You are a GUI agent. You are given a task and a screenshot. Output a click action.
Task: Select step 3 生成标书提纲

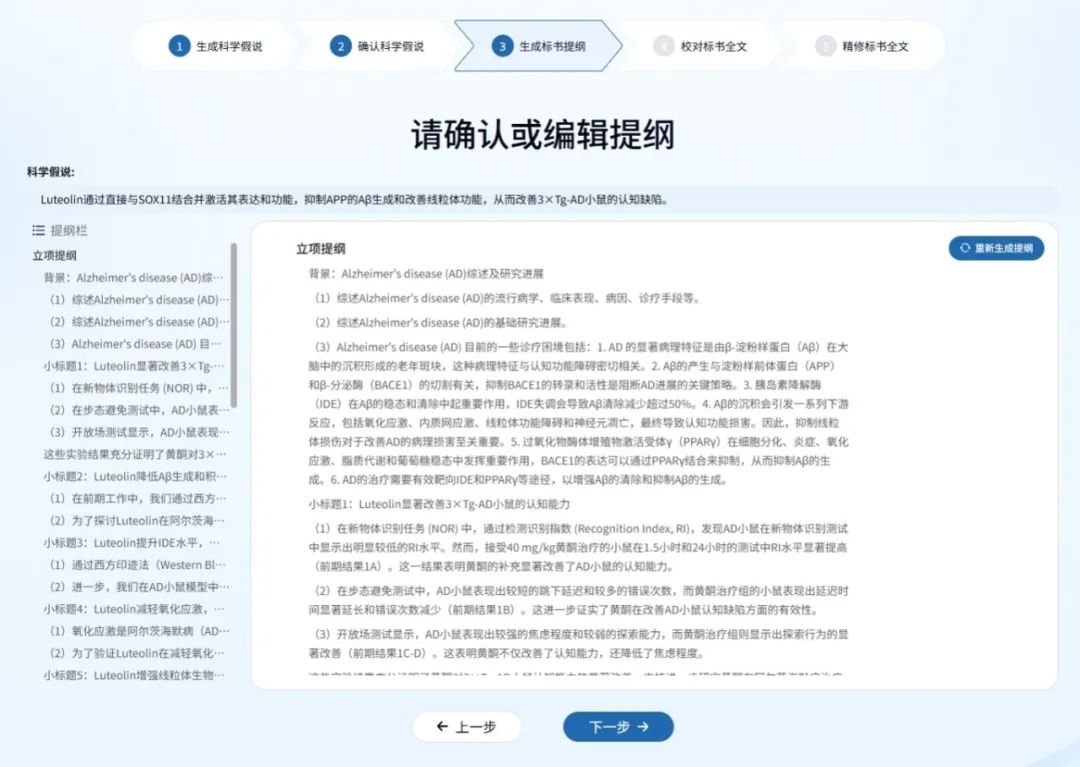coord(539,46)
